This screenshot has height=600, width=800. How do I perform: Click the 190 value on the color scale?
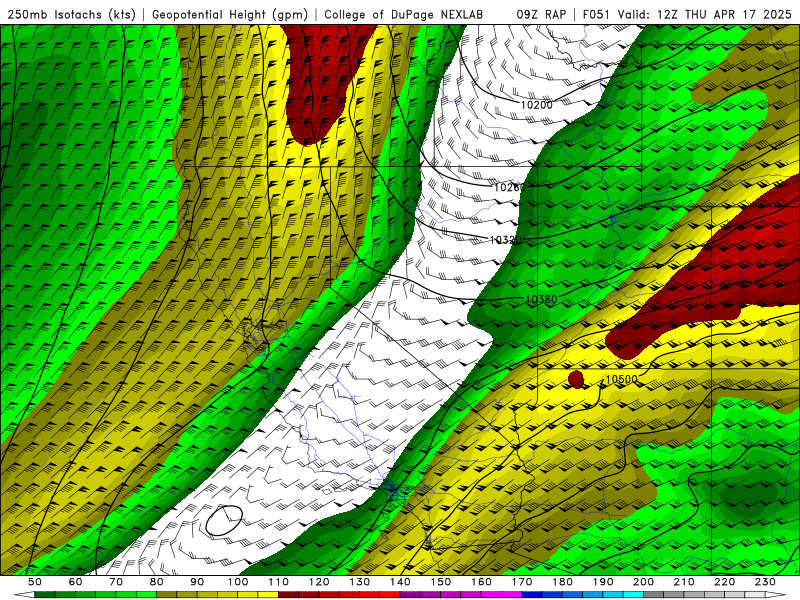[x=603, y=582]
